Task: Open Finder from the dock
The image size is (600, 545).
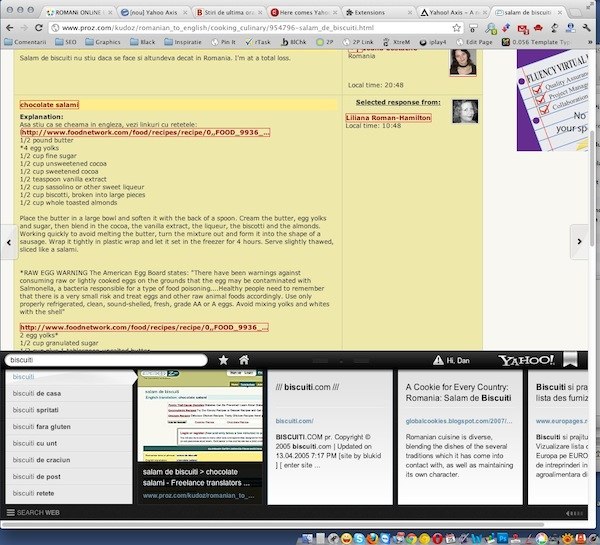Action: tap(307, 538)
